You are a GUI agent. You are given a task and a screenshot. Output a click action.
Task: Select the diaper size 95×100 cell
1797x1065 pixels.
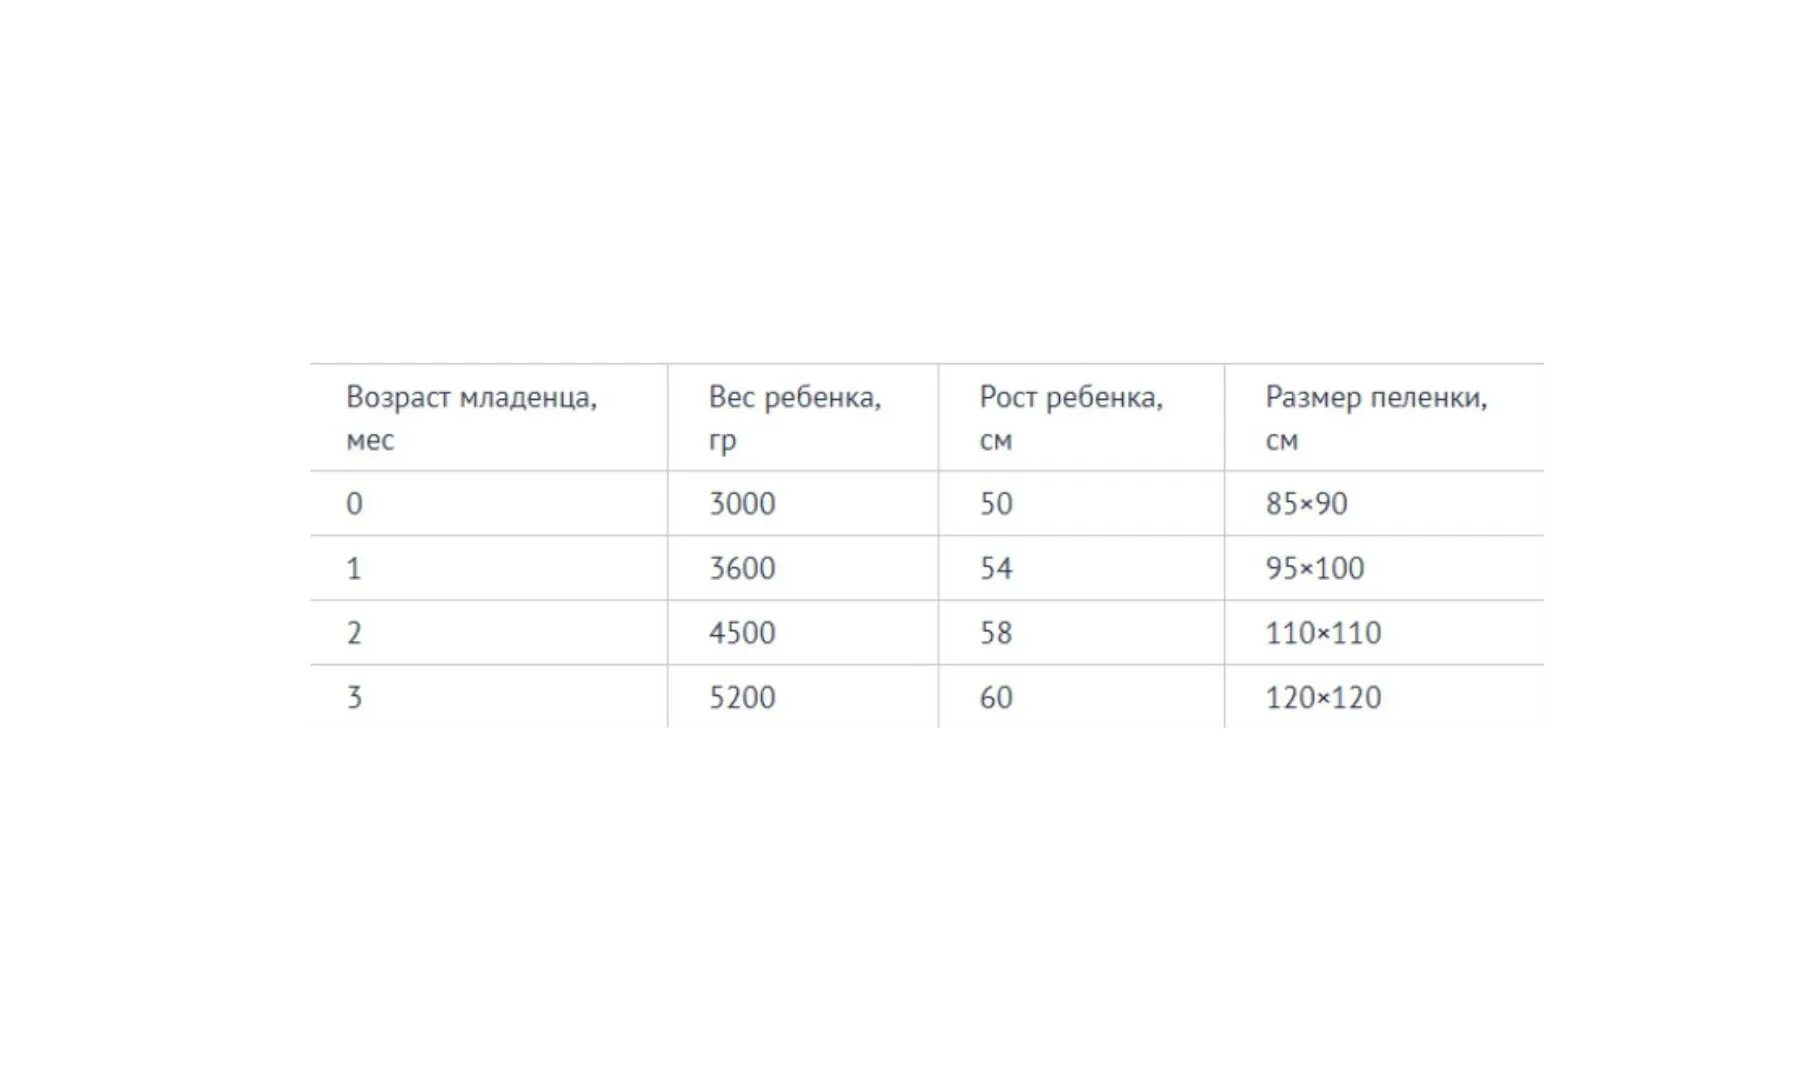[x=1385, y=568]
